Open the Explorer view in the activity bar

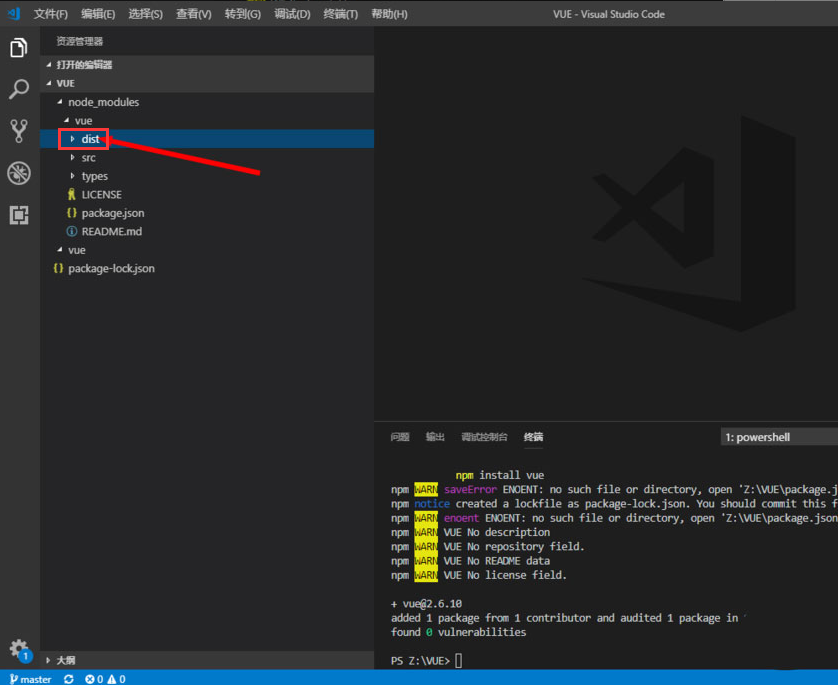point(18,46)
